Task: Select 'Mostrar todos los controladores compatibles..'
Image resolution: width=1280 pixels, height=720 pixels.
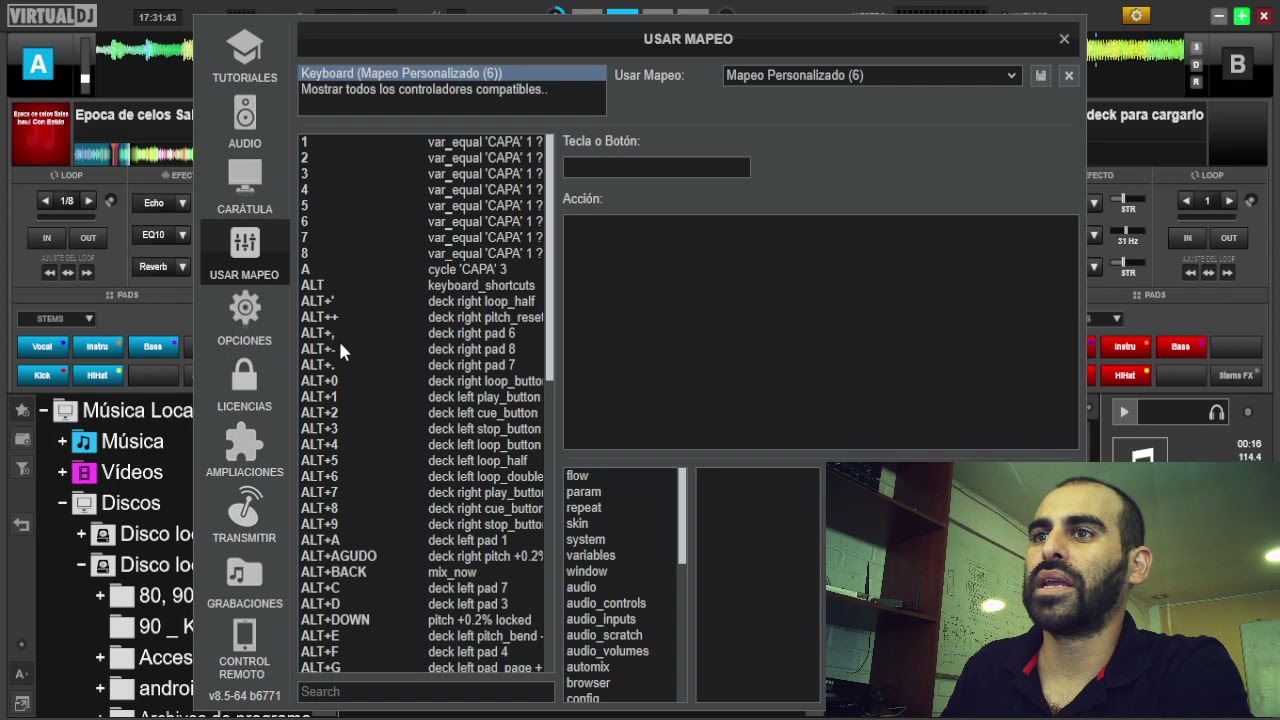Action: click(x=452, y=89)
